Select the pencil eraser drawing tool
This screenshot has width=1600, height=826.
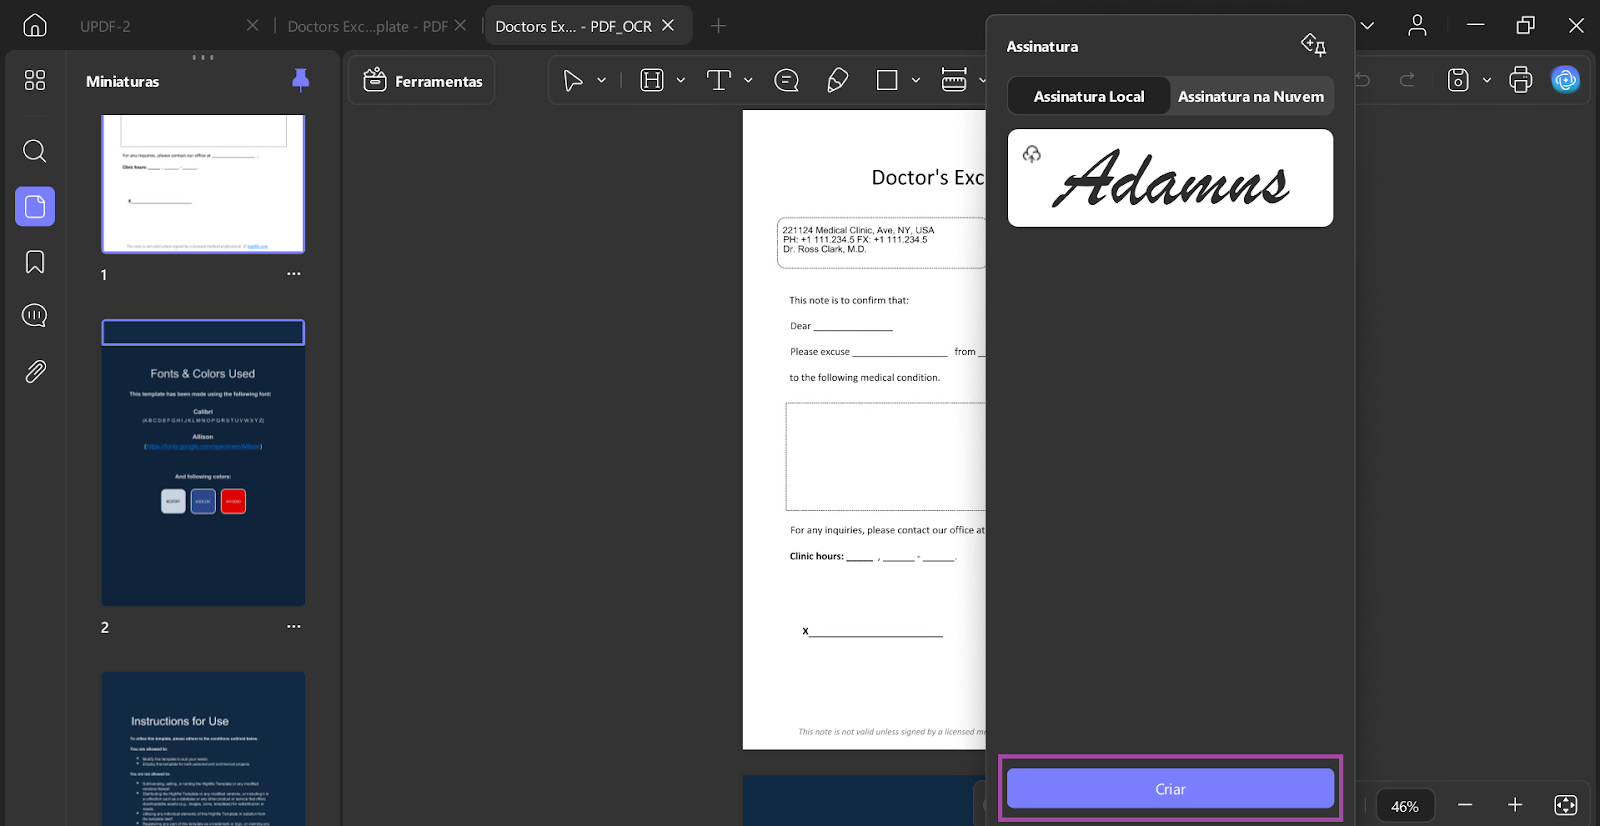pyautogui.click(x=838, y=81)
